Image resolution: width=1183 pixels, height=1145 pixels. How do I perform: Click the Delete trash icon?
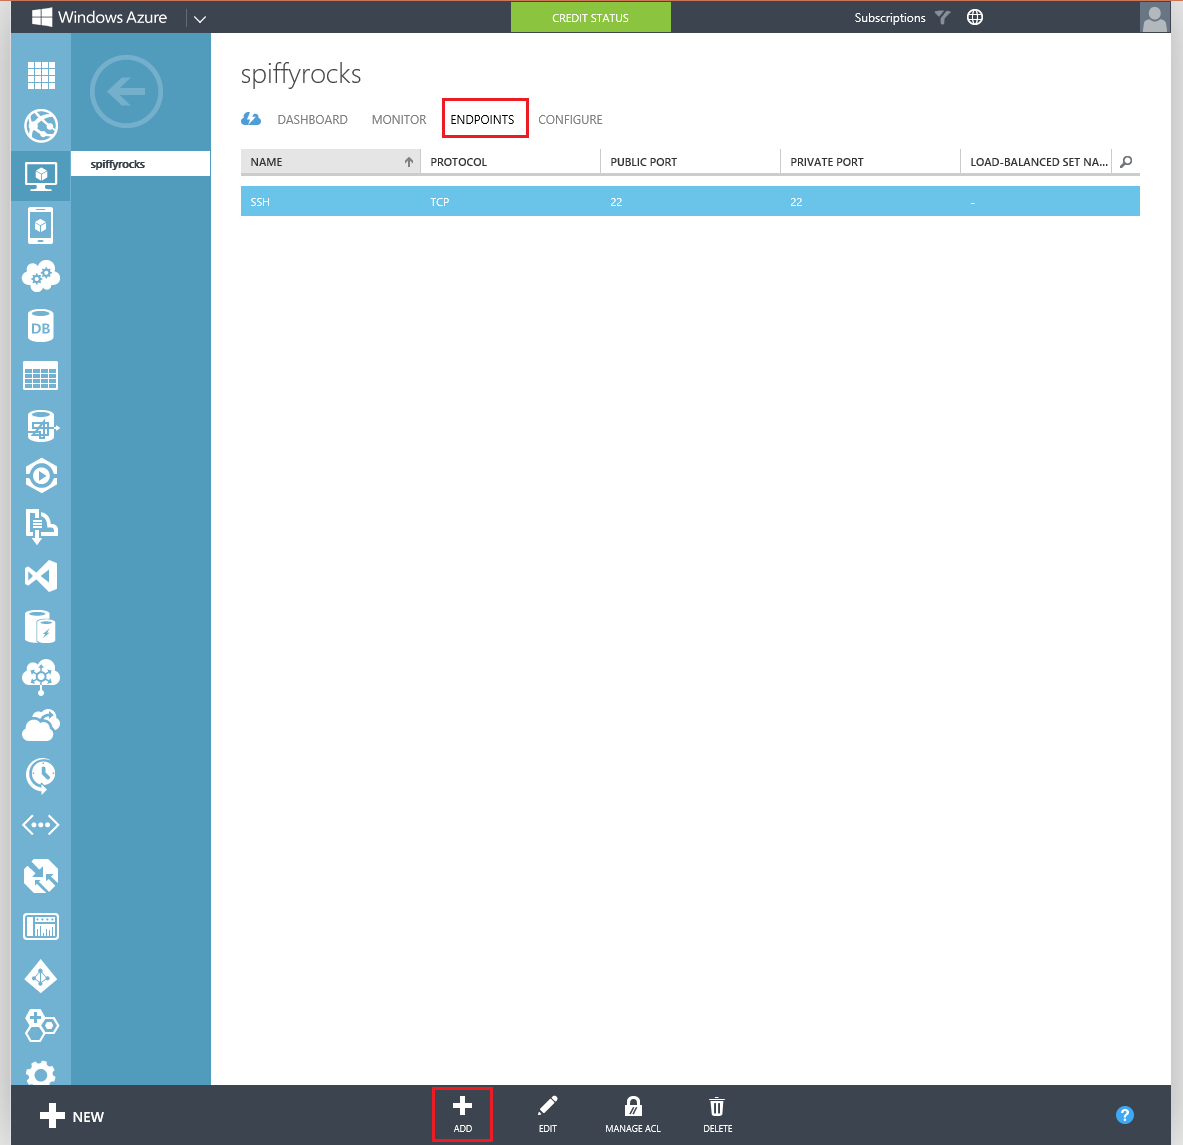717,1107
